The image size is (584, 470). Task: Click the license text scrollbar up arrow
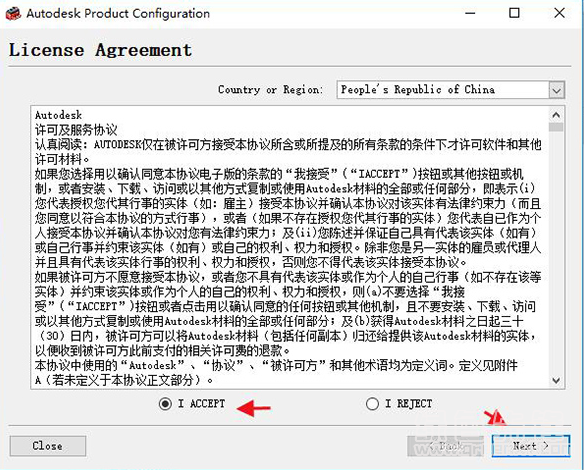(x=556, y=115)
